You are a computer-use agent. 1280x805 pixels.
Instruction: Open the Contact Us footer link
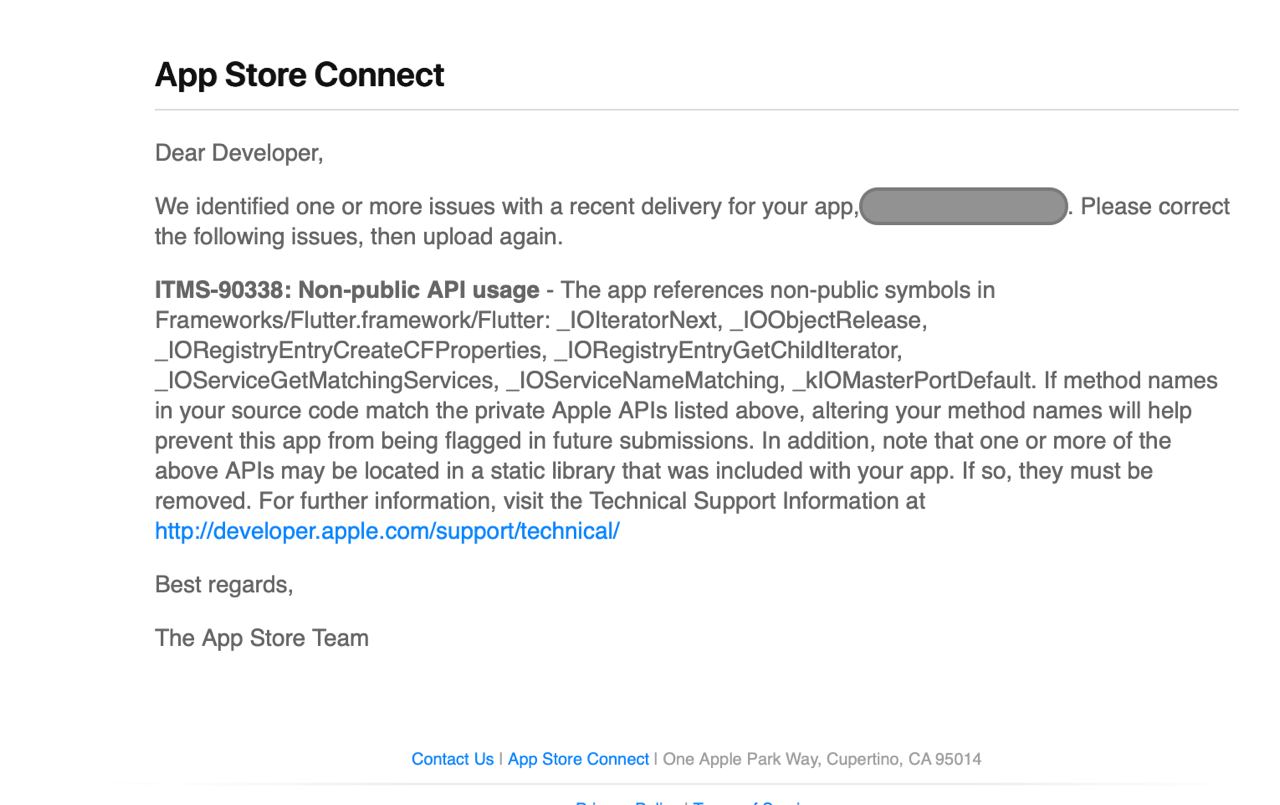click(x=452, y=759)
